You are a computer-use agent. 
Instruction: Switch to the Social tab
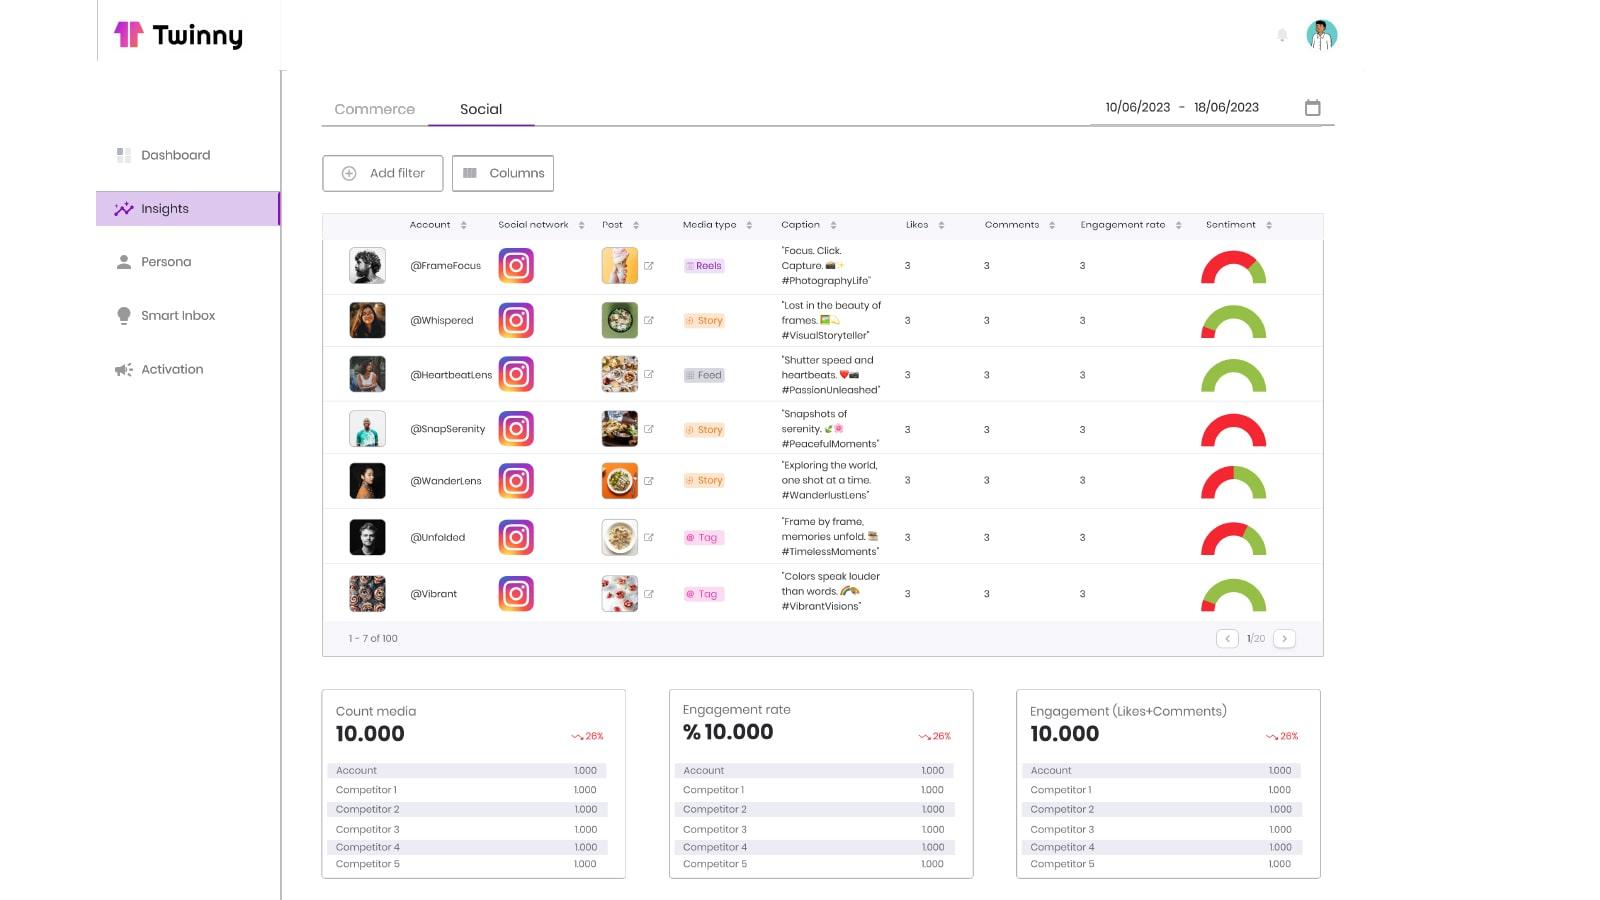(x=481, y=109)
